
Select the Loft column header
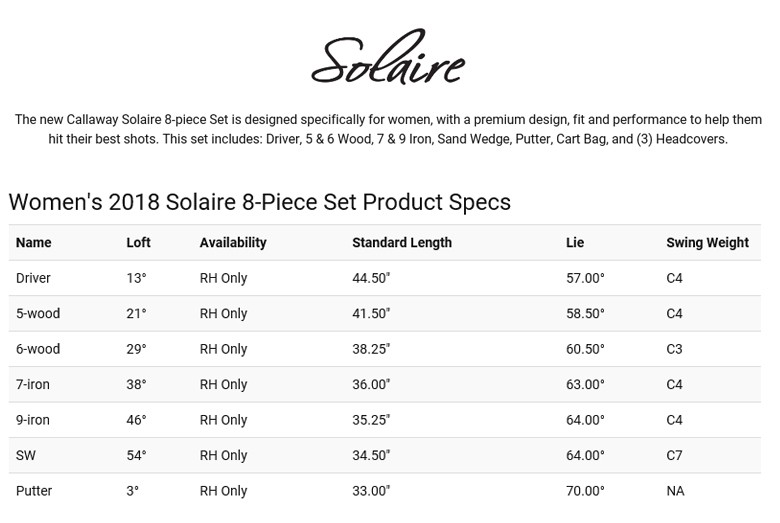point(138,242)
